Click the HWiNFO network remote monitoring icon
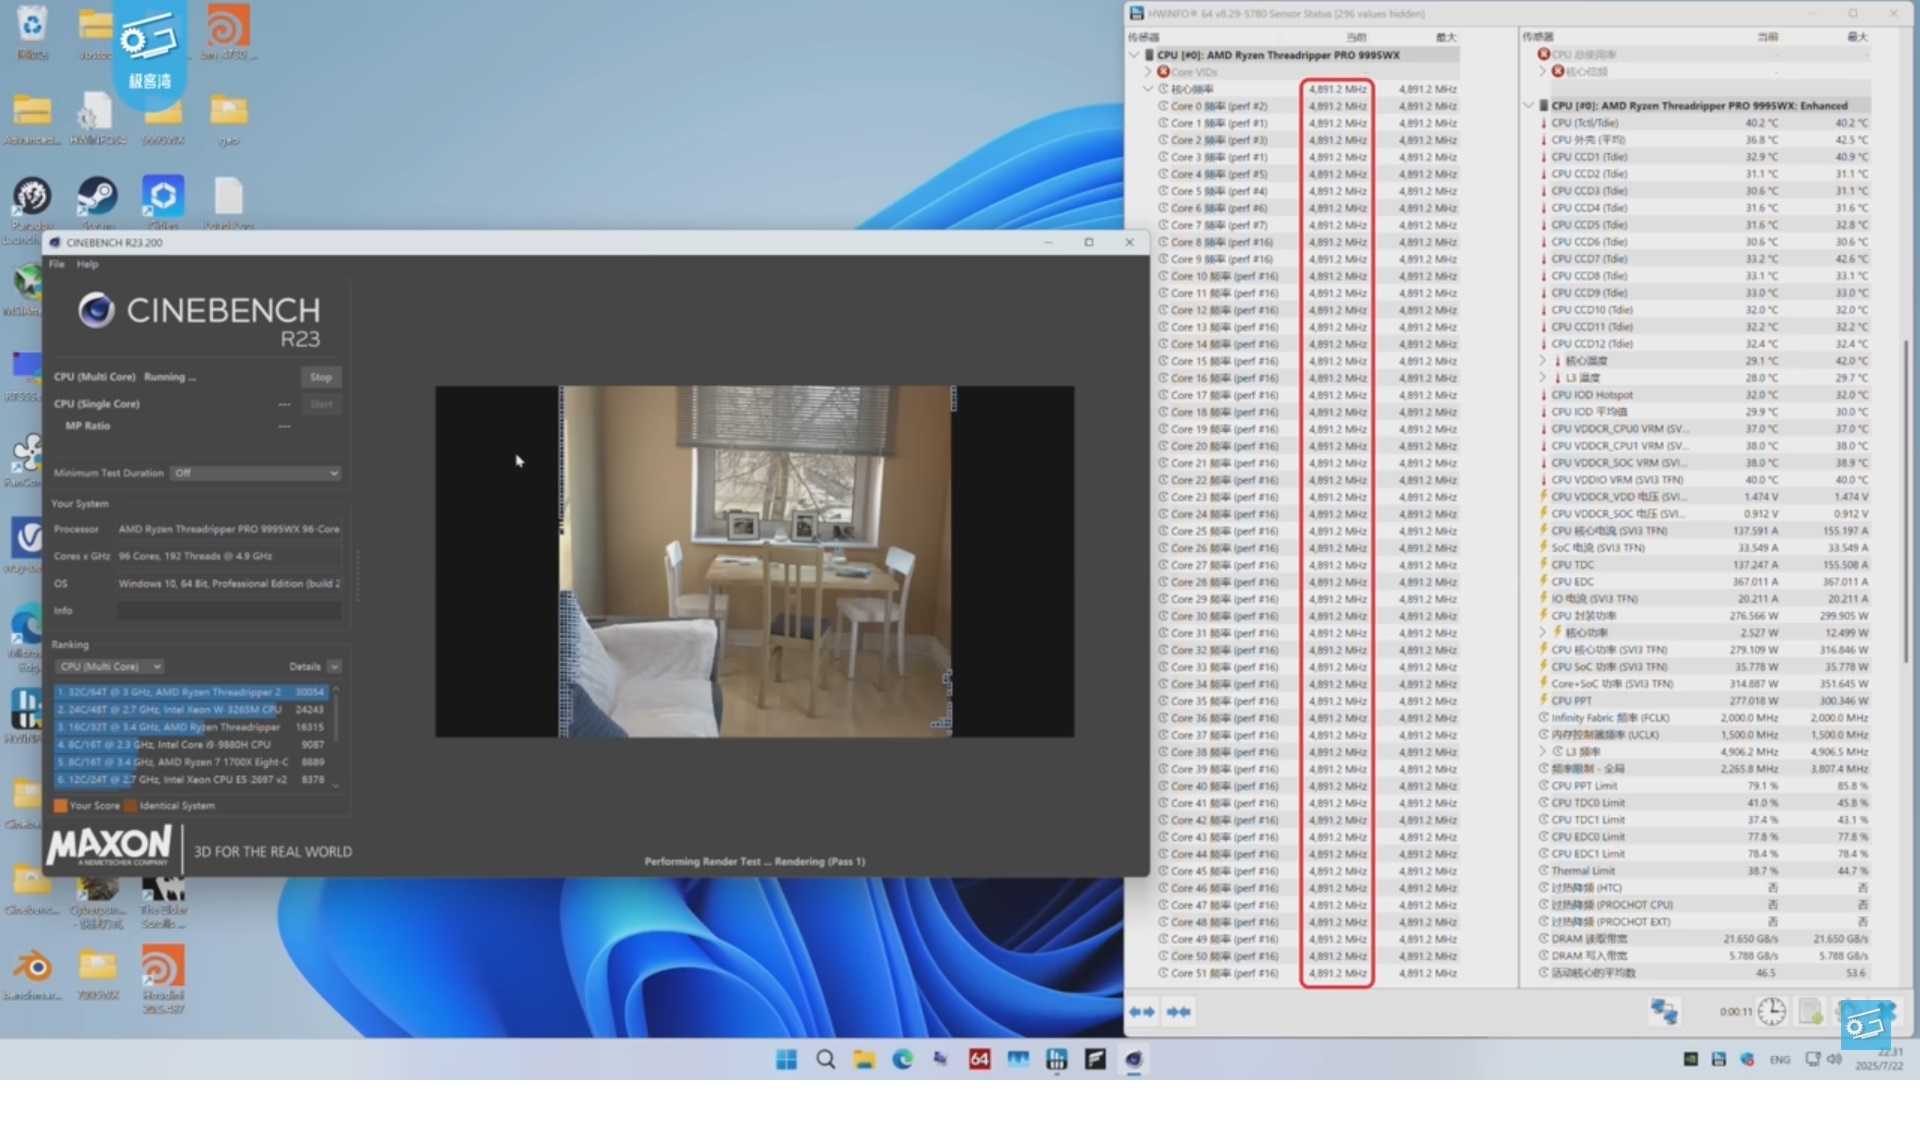1920x1126 pixels. pyautogui.click(x=1664, y=1012)
